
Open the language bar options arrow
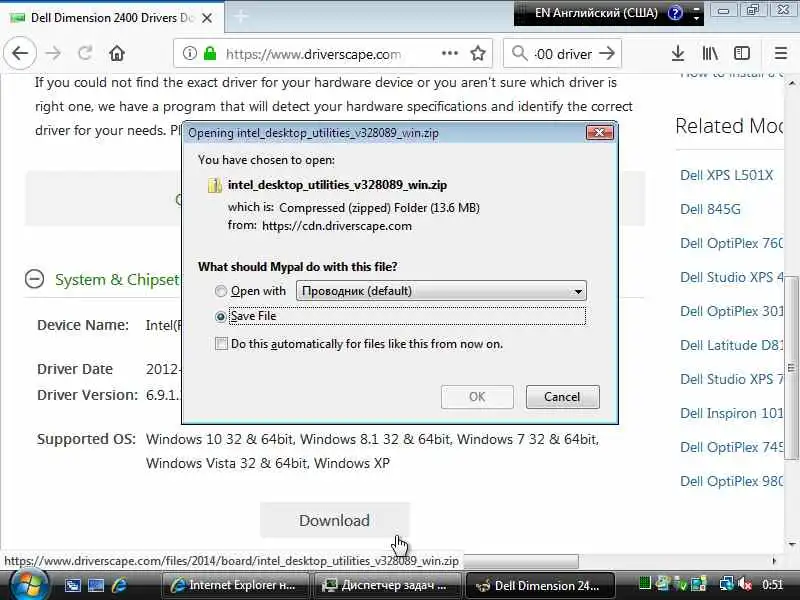pos(696,17)
